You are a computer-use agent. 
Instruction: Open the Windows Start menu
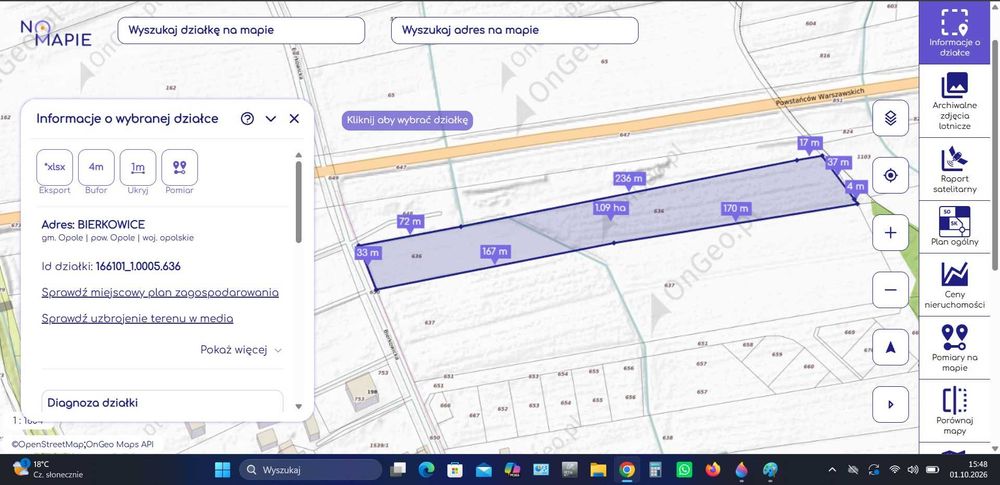(223, 470)
